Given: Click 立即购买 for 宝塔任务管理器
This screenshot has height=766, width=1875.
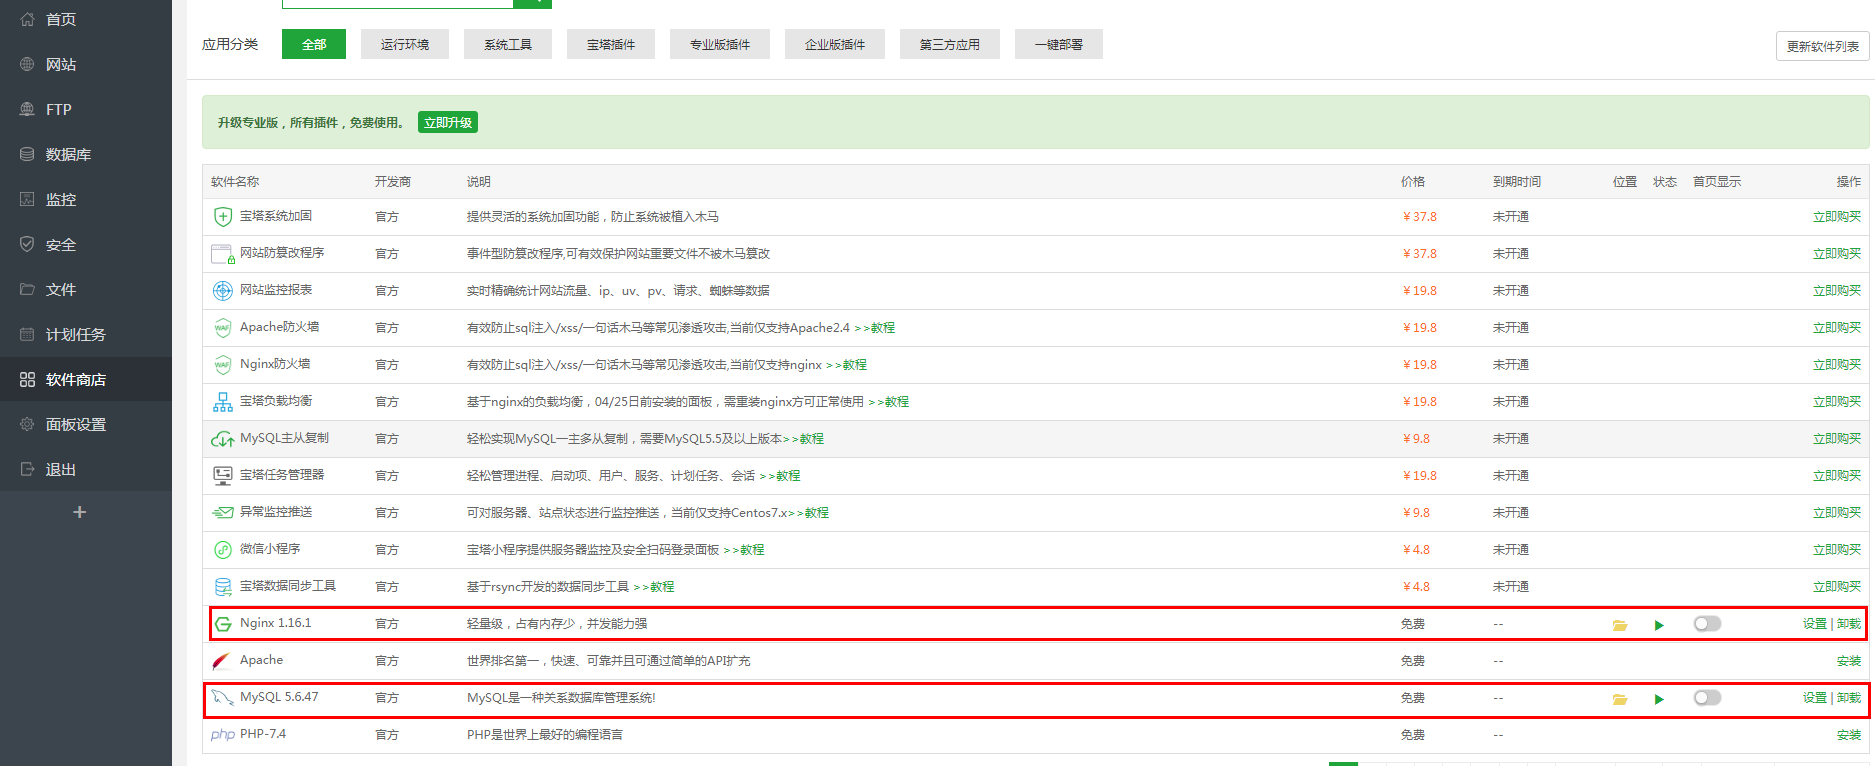Looking at the screenshot, I should (x=1837, y=475).
